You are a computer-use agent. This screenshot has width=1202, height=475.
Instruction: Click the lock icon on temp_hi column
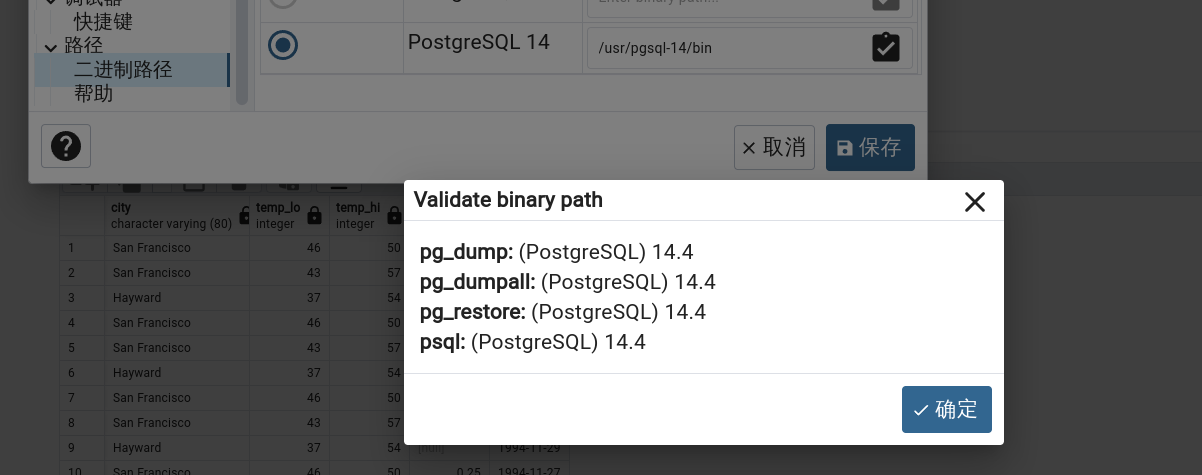(x=393, y=215)
